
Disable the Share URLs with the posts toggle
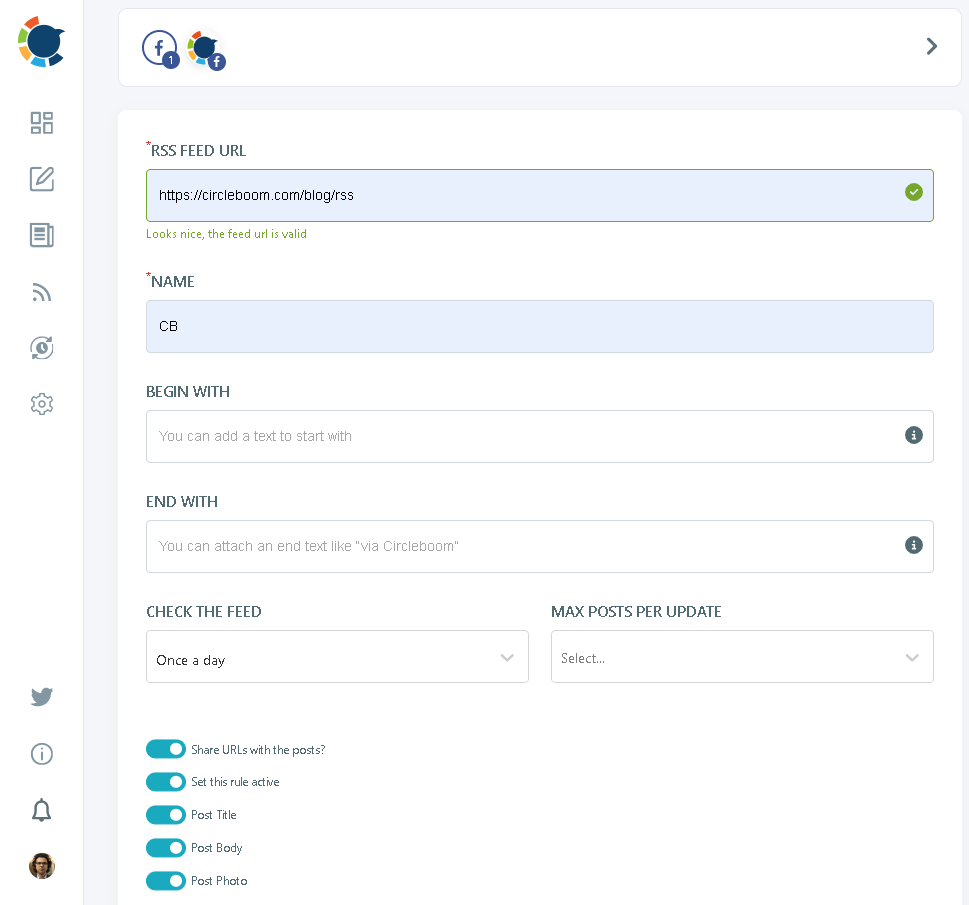pyautogui.click(x=166, y=748)
